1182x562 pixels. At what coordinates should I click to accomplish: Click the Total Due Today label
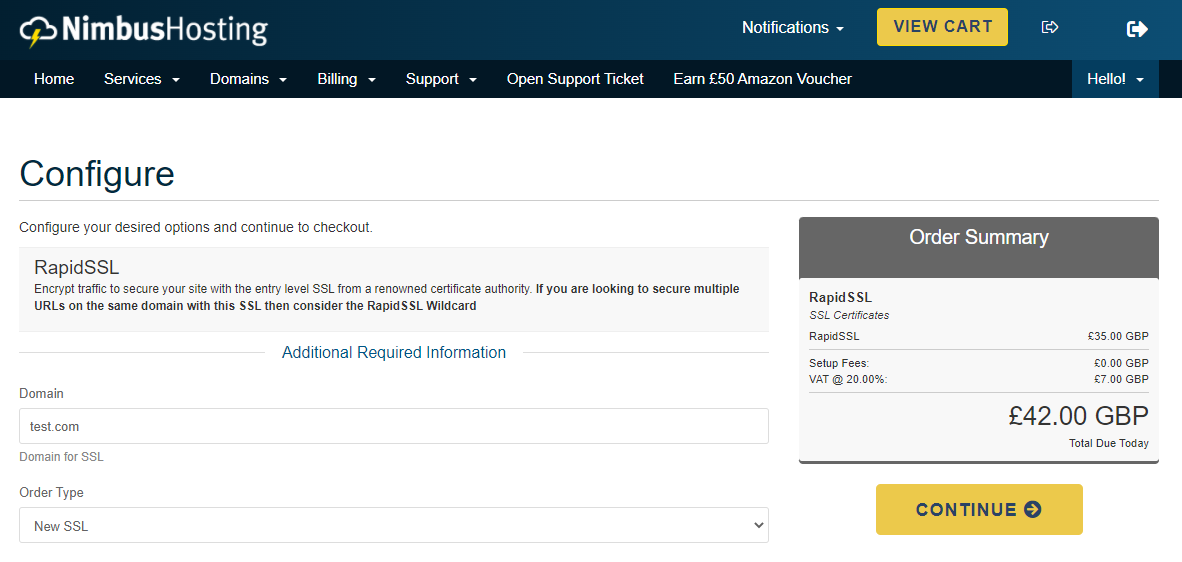click(1109, 443)
